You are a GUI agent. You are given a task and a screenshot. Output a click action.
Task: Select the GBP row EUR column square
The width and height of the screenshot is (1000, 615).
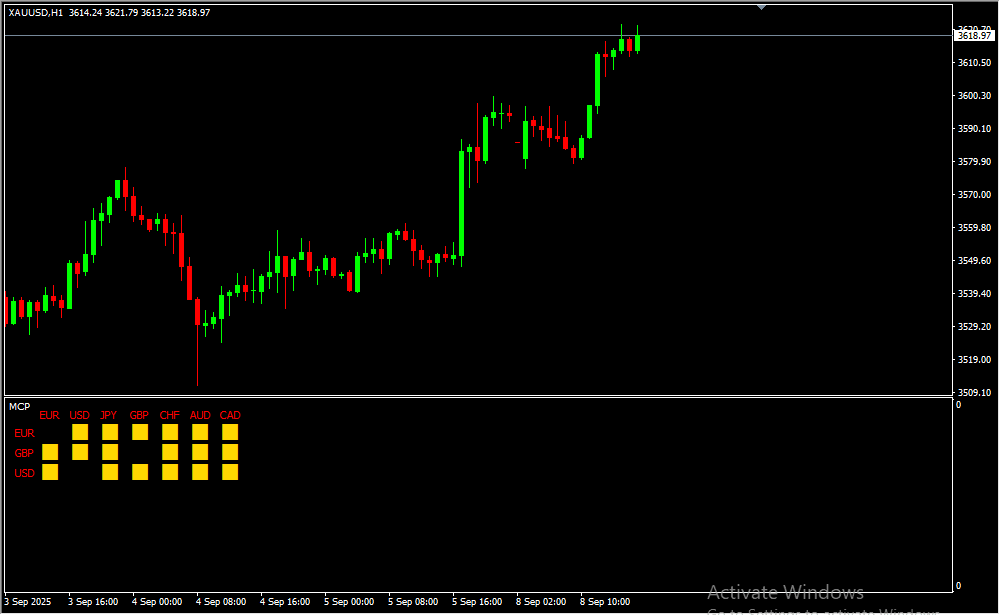pos(50,452)
